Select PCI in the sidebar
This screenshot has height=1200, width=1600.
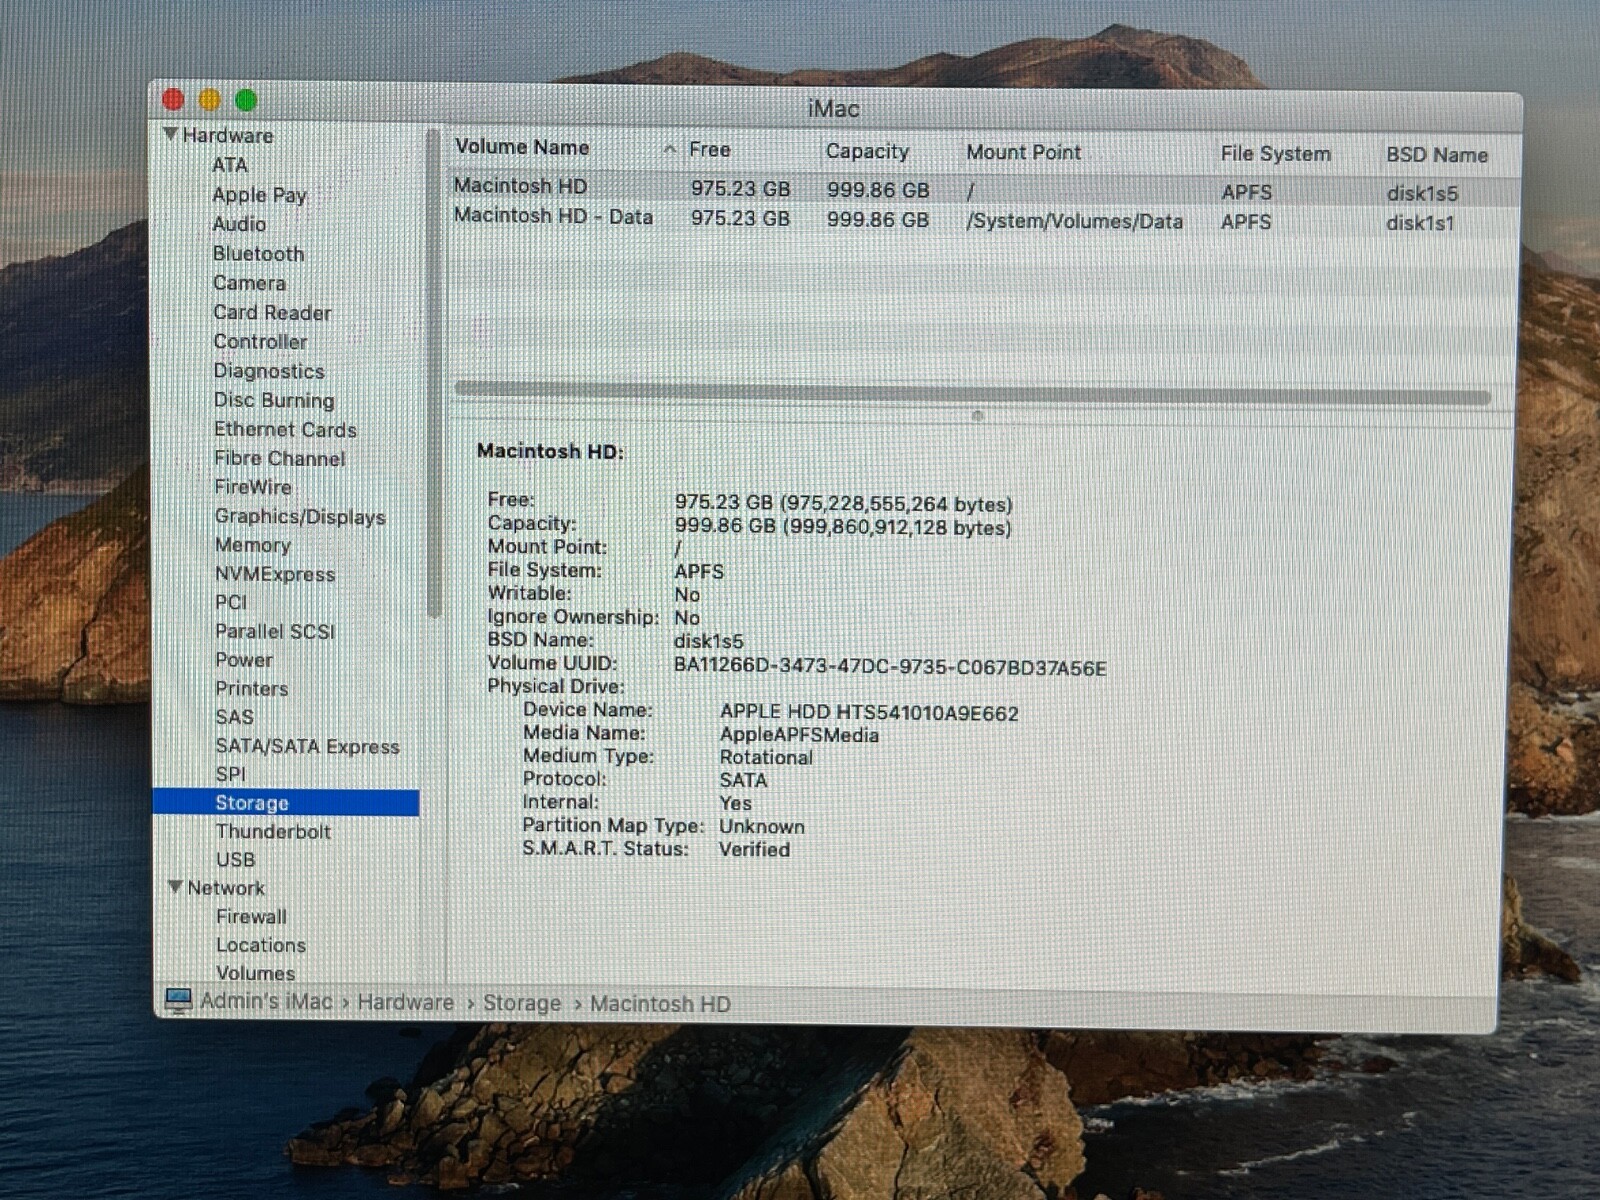click(230, 602)
